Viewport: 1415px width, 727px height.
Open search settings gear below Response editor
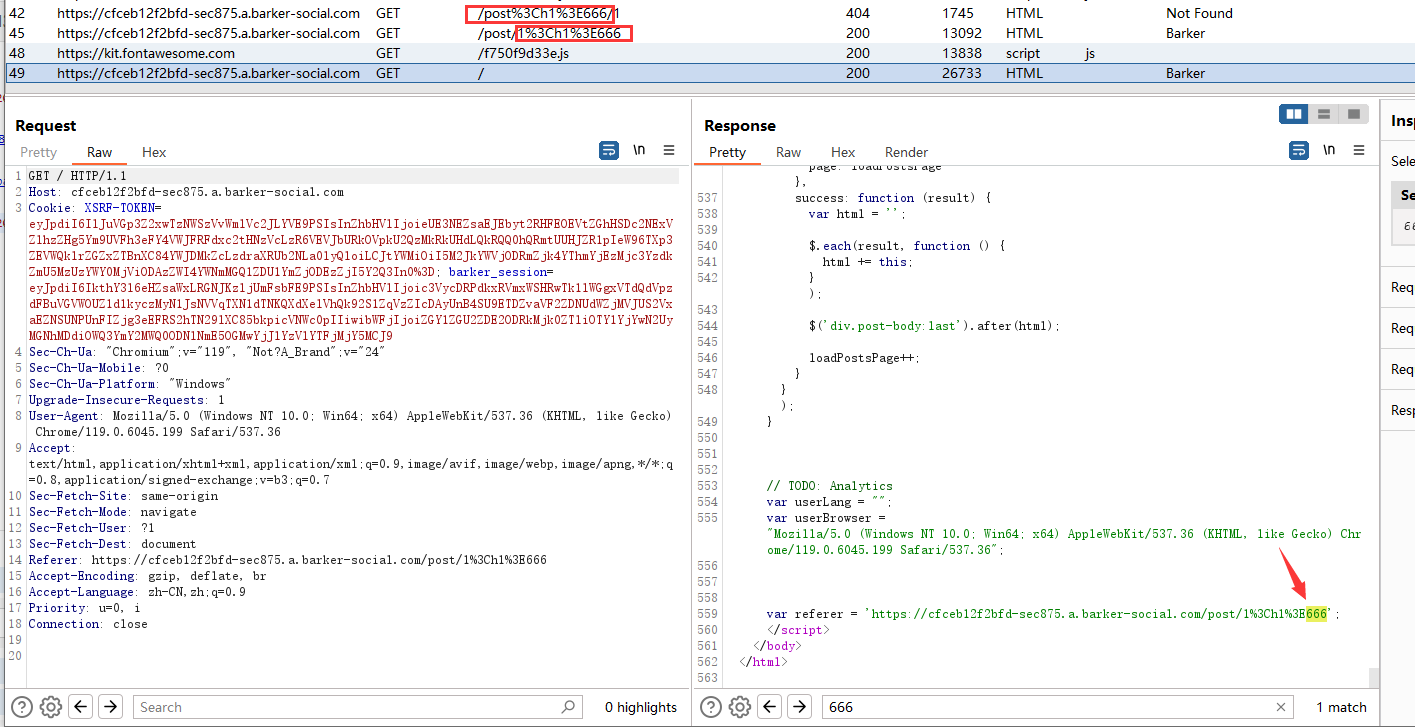pos(741,706)
